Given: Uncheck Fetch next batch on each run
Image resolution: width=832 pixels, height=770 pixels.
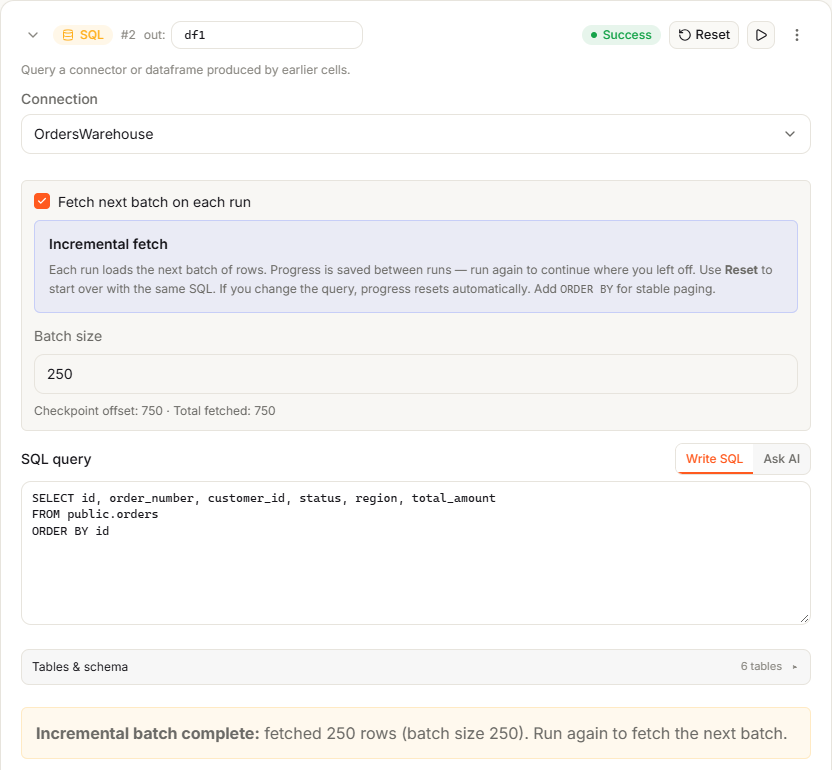Looking at the screenshot, I should pyautogui.click(x=42, y=202).
